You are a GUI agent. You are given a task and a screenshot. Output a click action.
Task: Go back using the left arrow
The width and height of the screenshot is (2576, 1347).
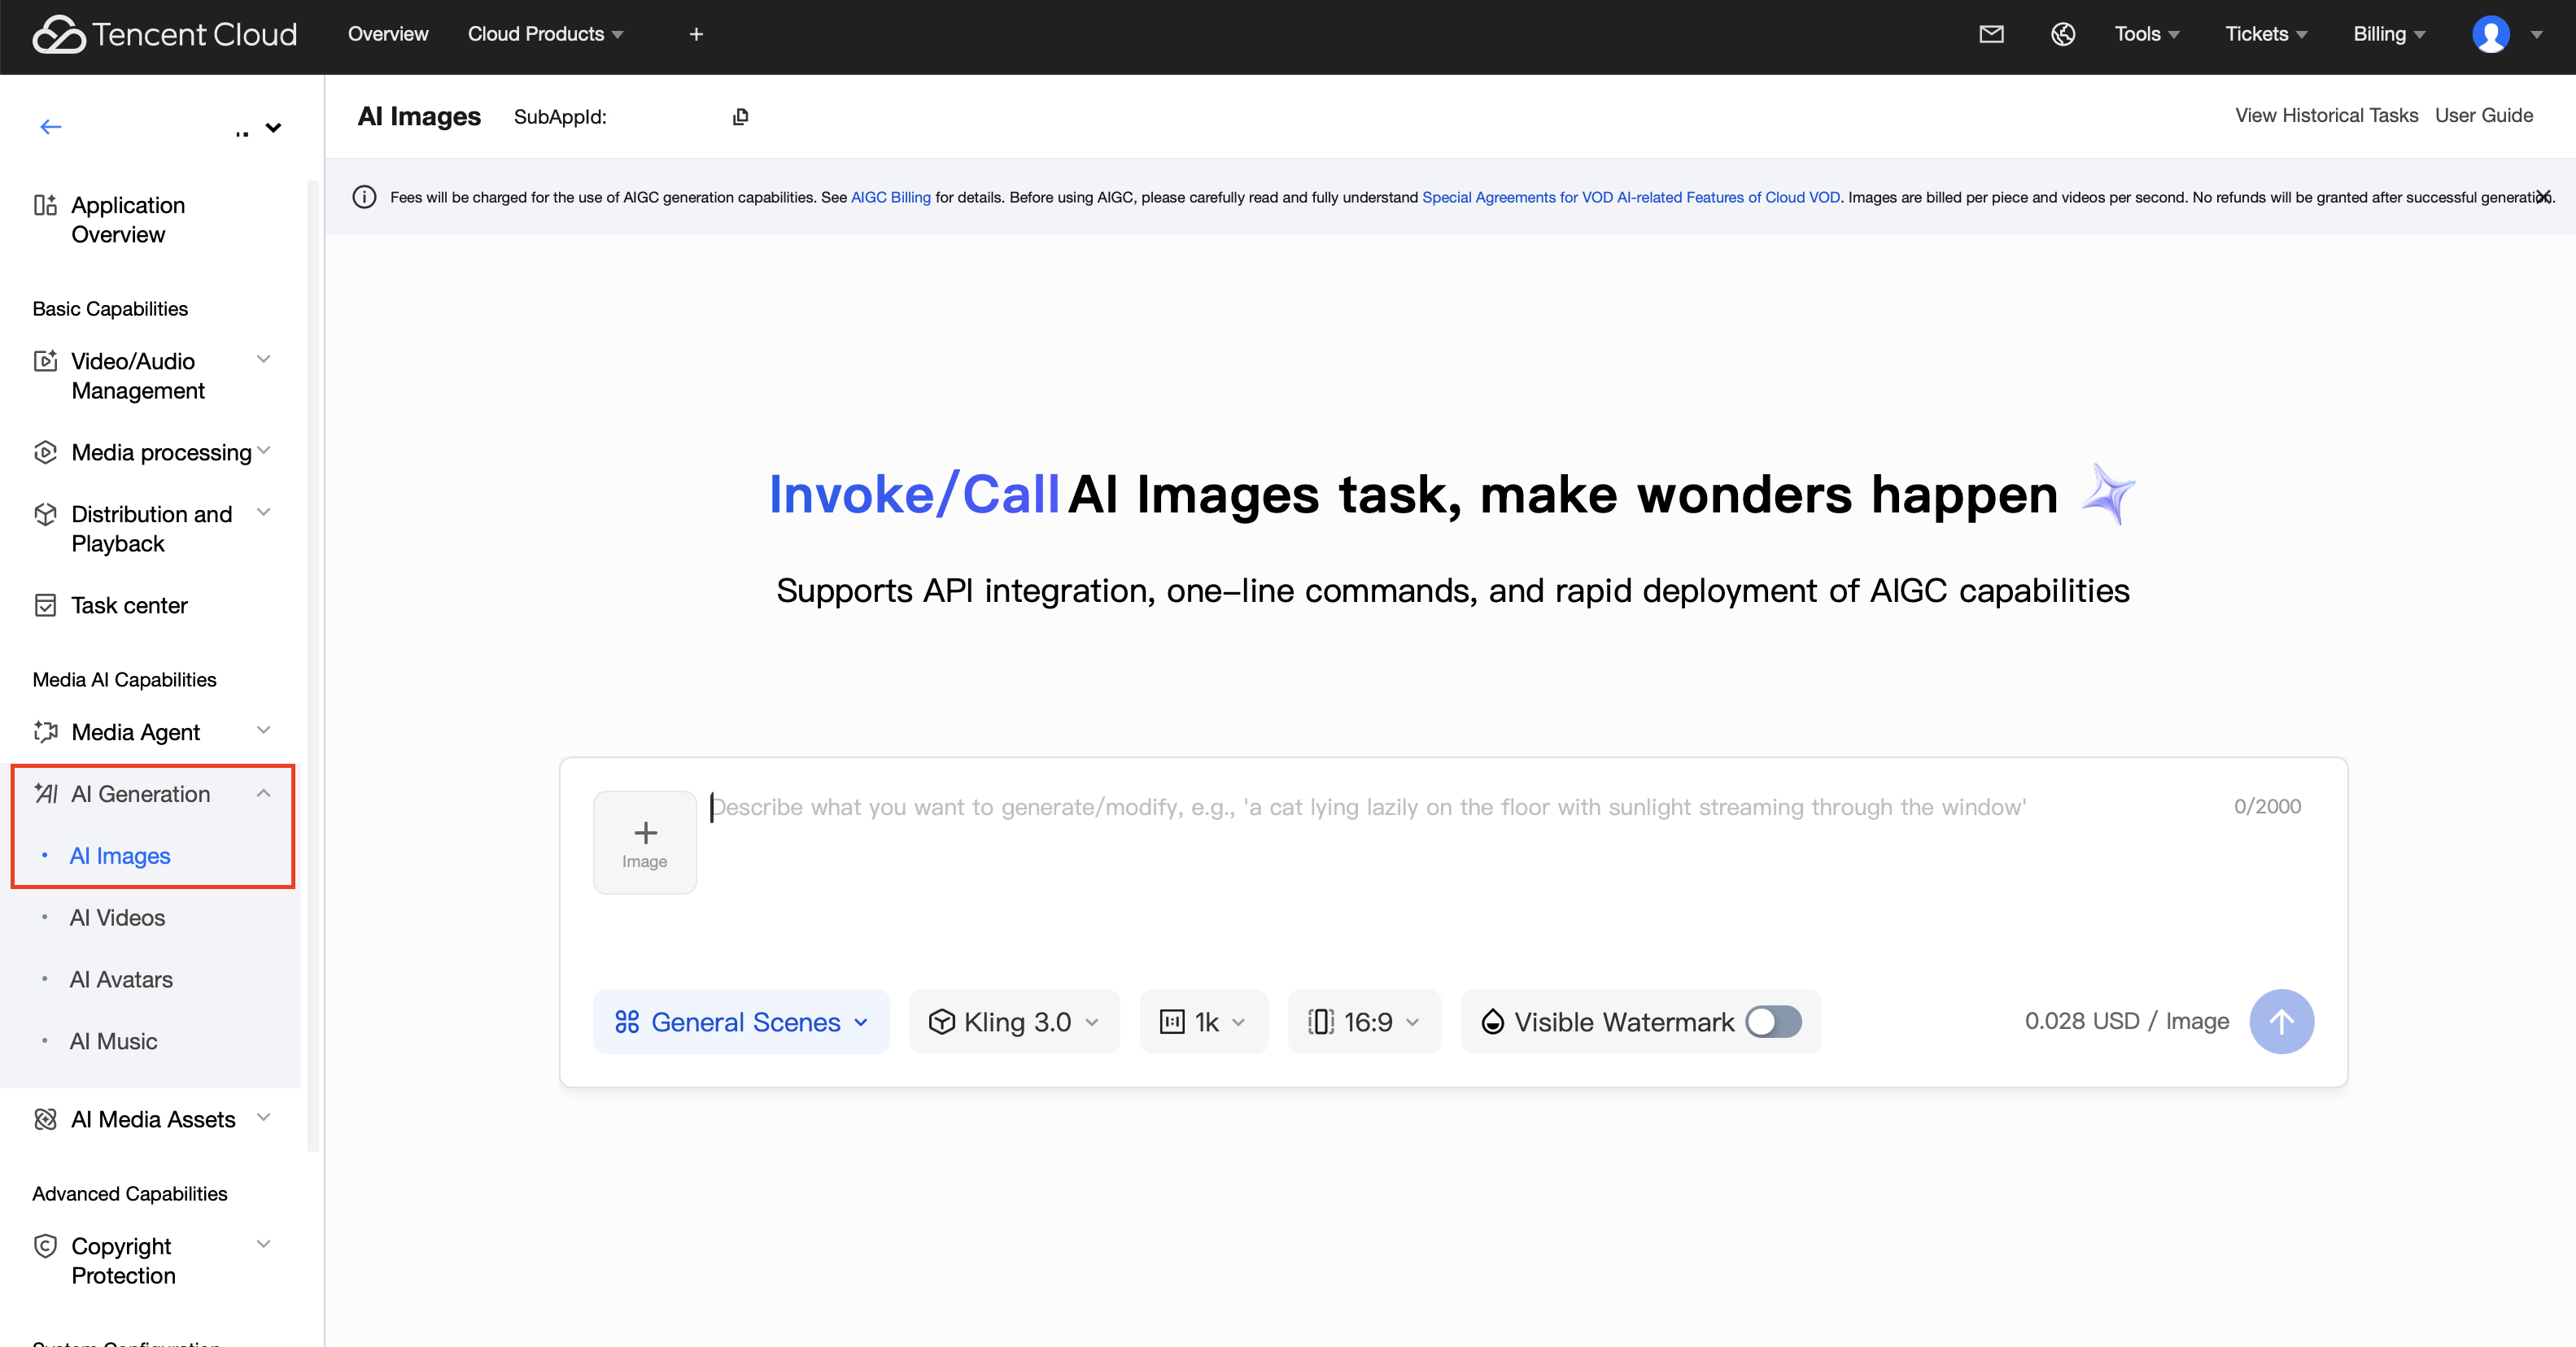(x=51, y=127)
